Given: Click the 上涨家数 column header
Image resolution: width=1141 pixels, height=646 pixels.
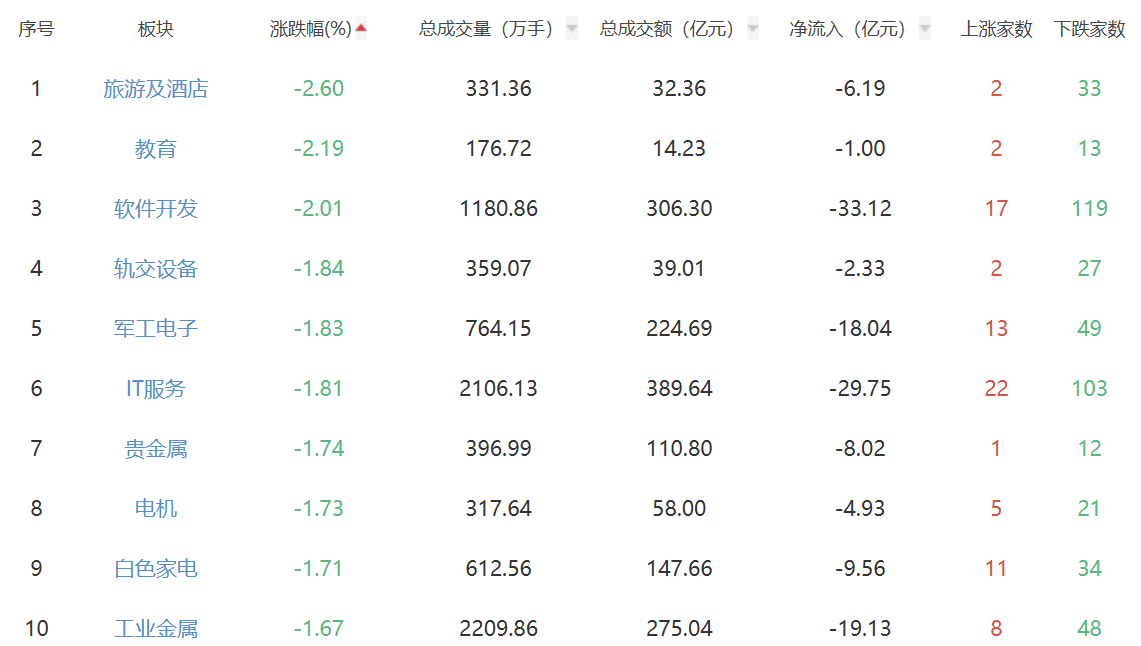Looking at the screenshot, I should pyautogui.click(x=996, y=30).
